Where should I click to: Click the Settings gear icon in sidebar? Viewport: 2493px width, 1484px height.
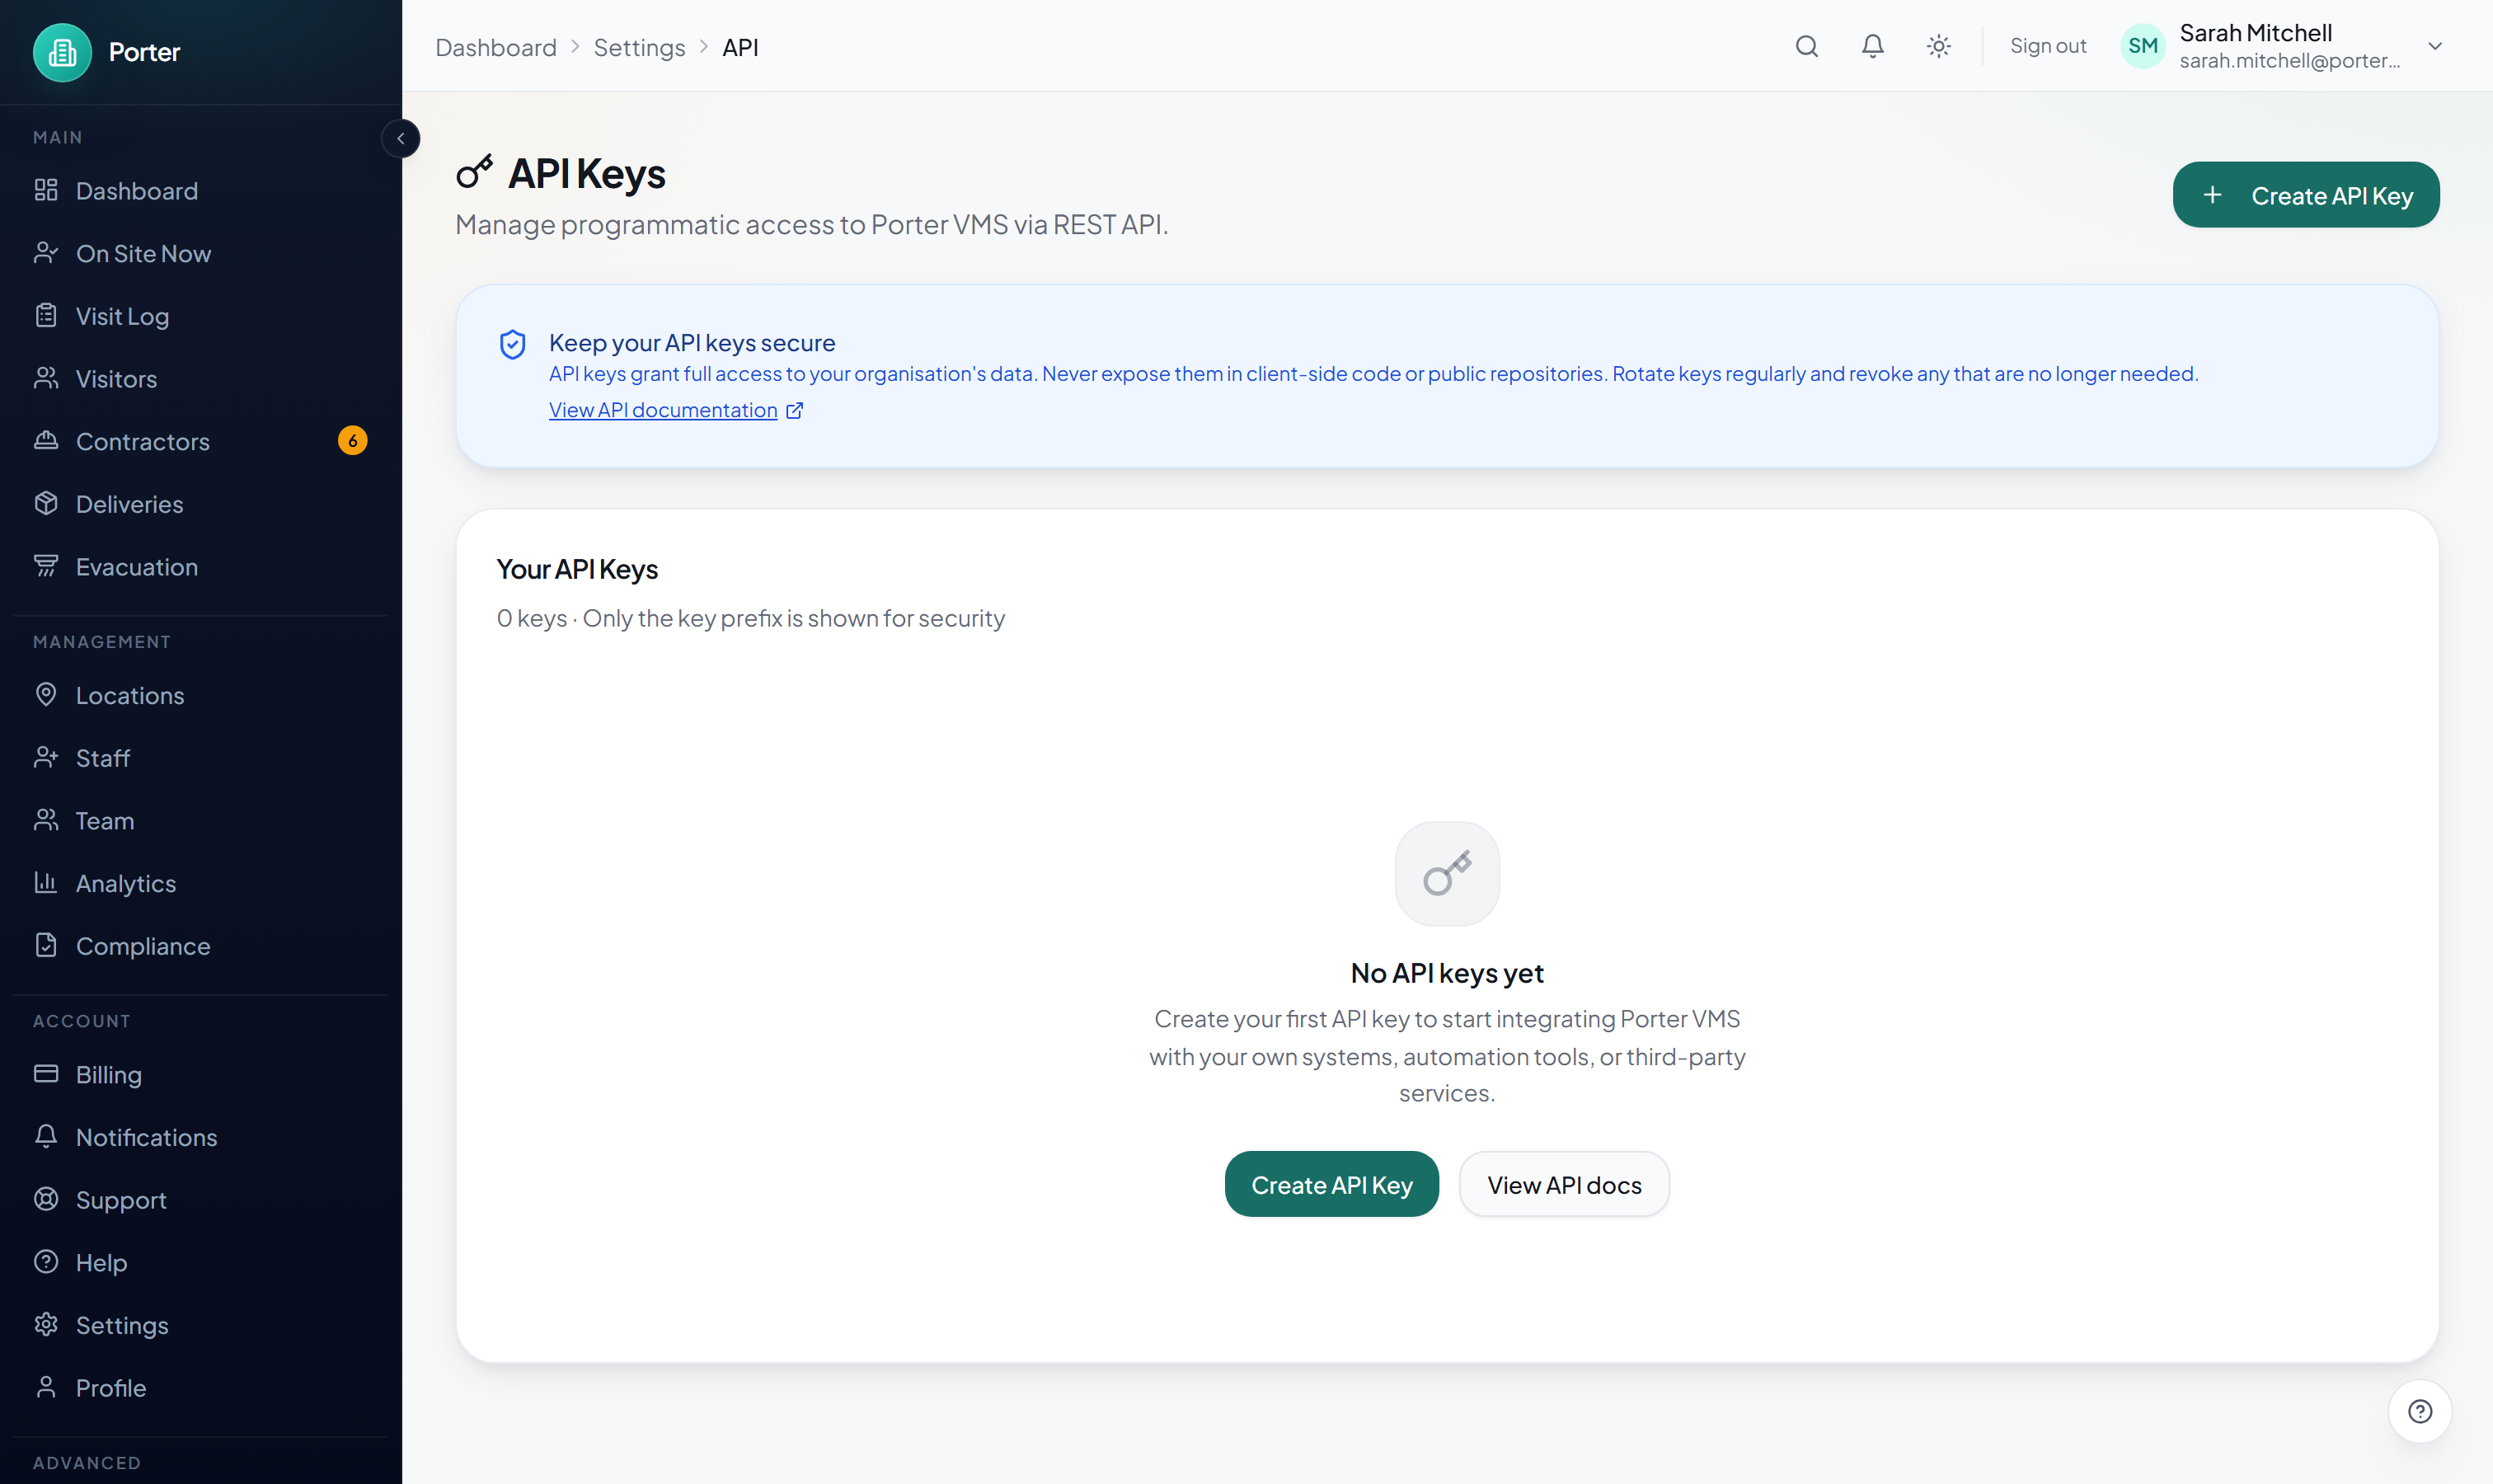click(46, 1325)
